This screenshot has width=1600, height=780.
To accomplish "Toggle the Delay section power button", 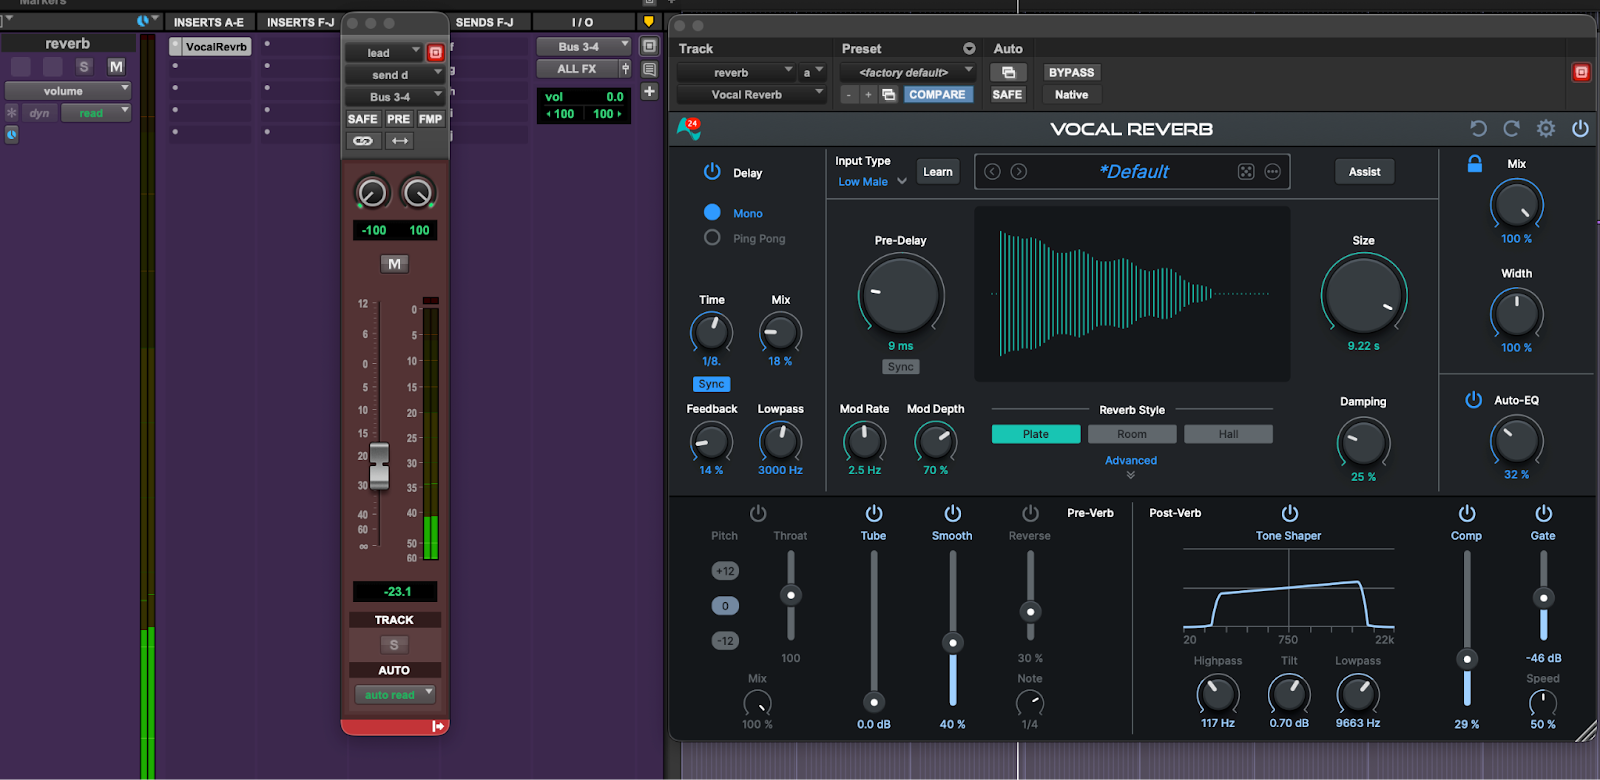I will 712,172.
